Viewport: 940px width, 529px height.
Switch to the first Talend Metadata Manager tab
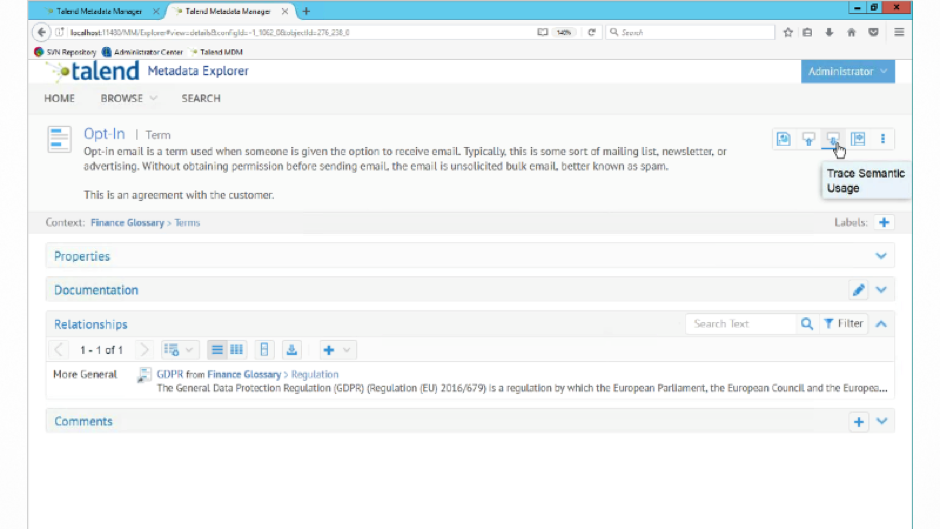99,11
